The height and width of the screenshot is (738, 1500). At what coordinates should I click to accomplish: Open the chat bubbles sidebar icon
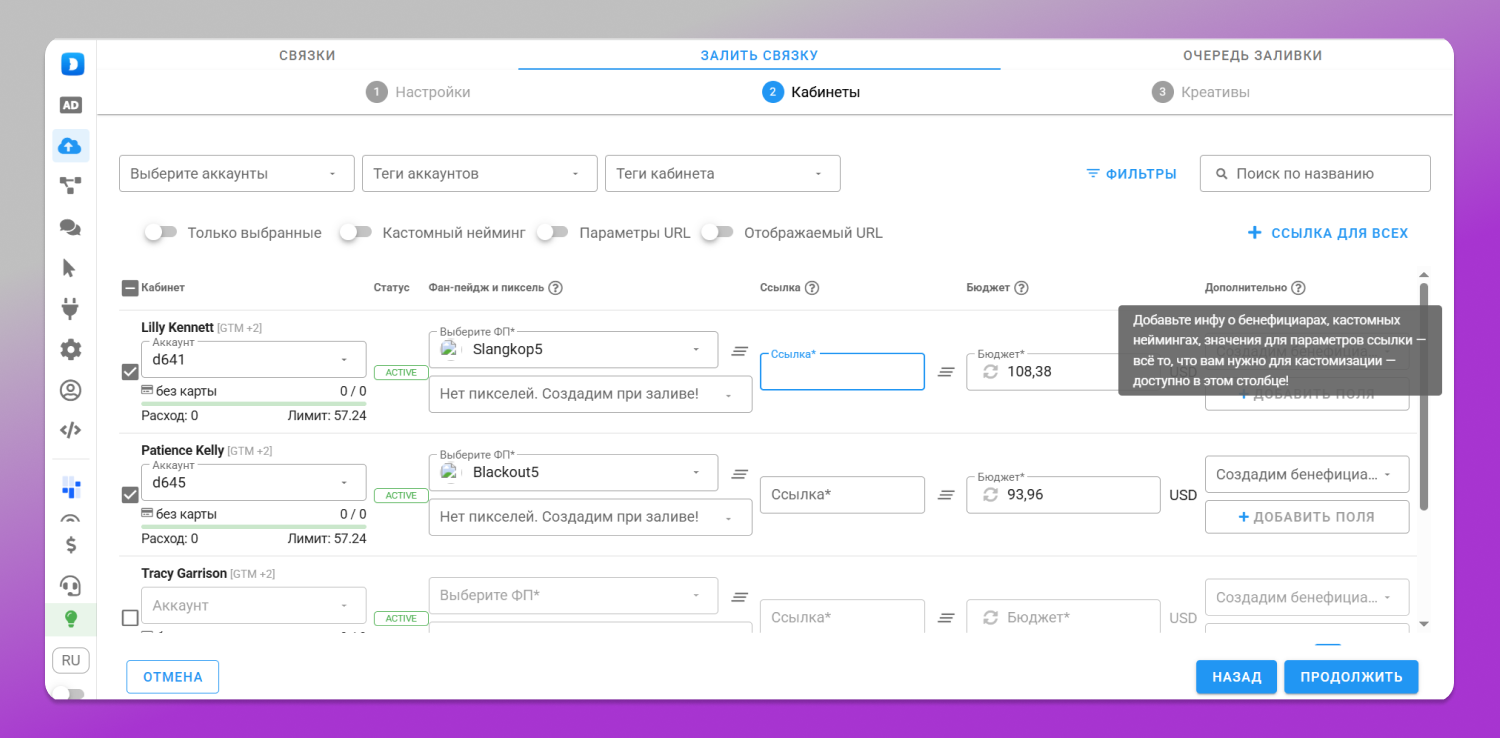tap(70, 227)
